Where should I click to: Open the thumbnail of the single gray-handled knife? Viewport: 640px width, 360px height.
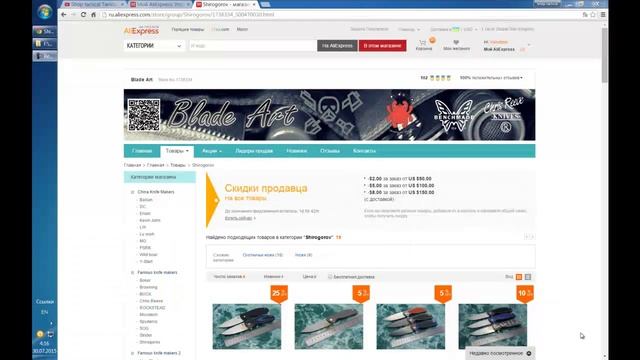click(329, 327)
